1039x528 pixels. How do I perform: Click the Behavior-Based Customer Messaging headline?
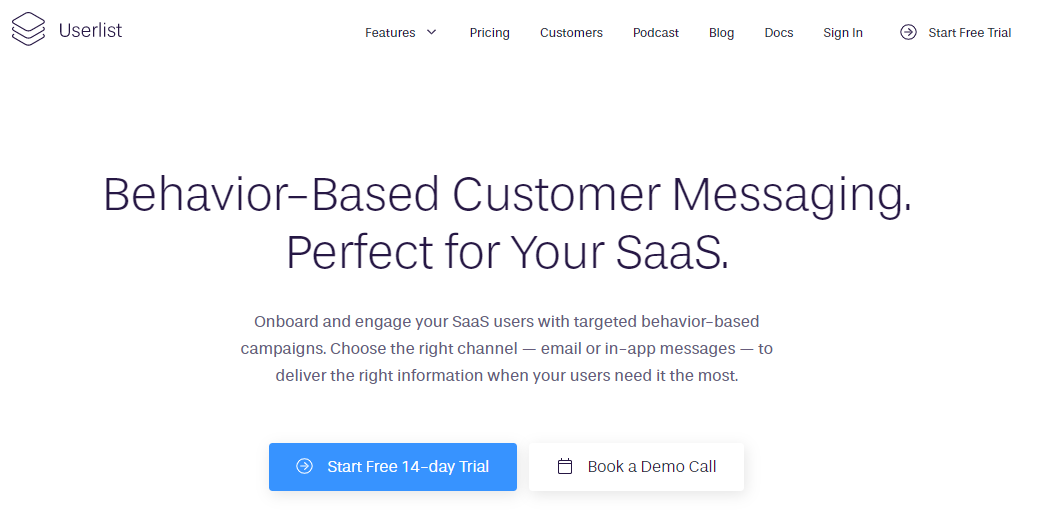[x=508, y=195]
